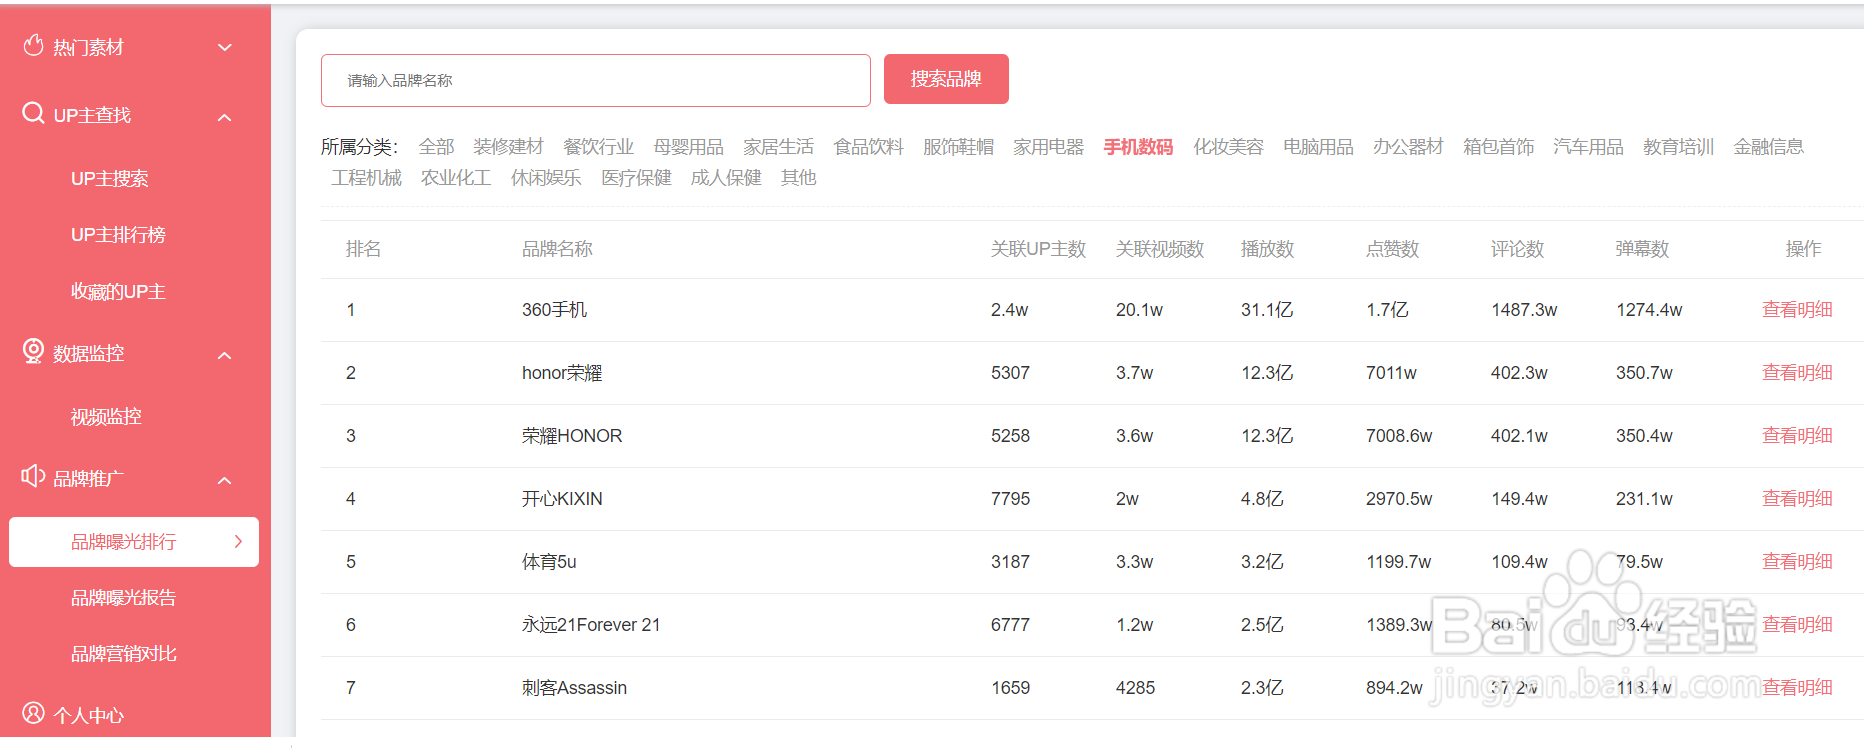Screen dimensions: 1864x748
Task: Filter by 全部 category
Action: pos(436,147)
